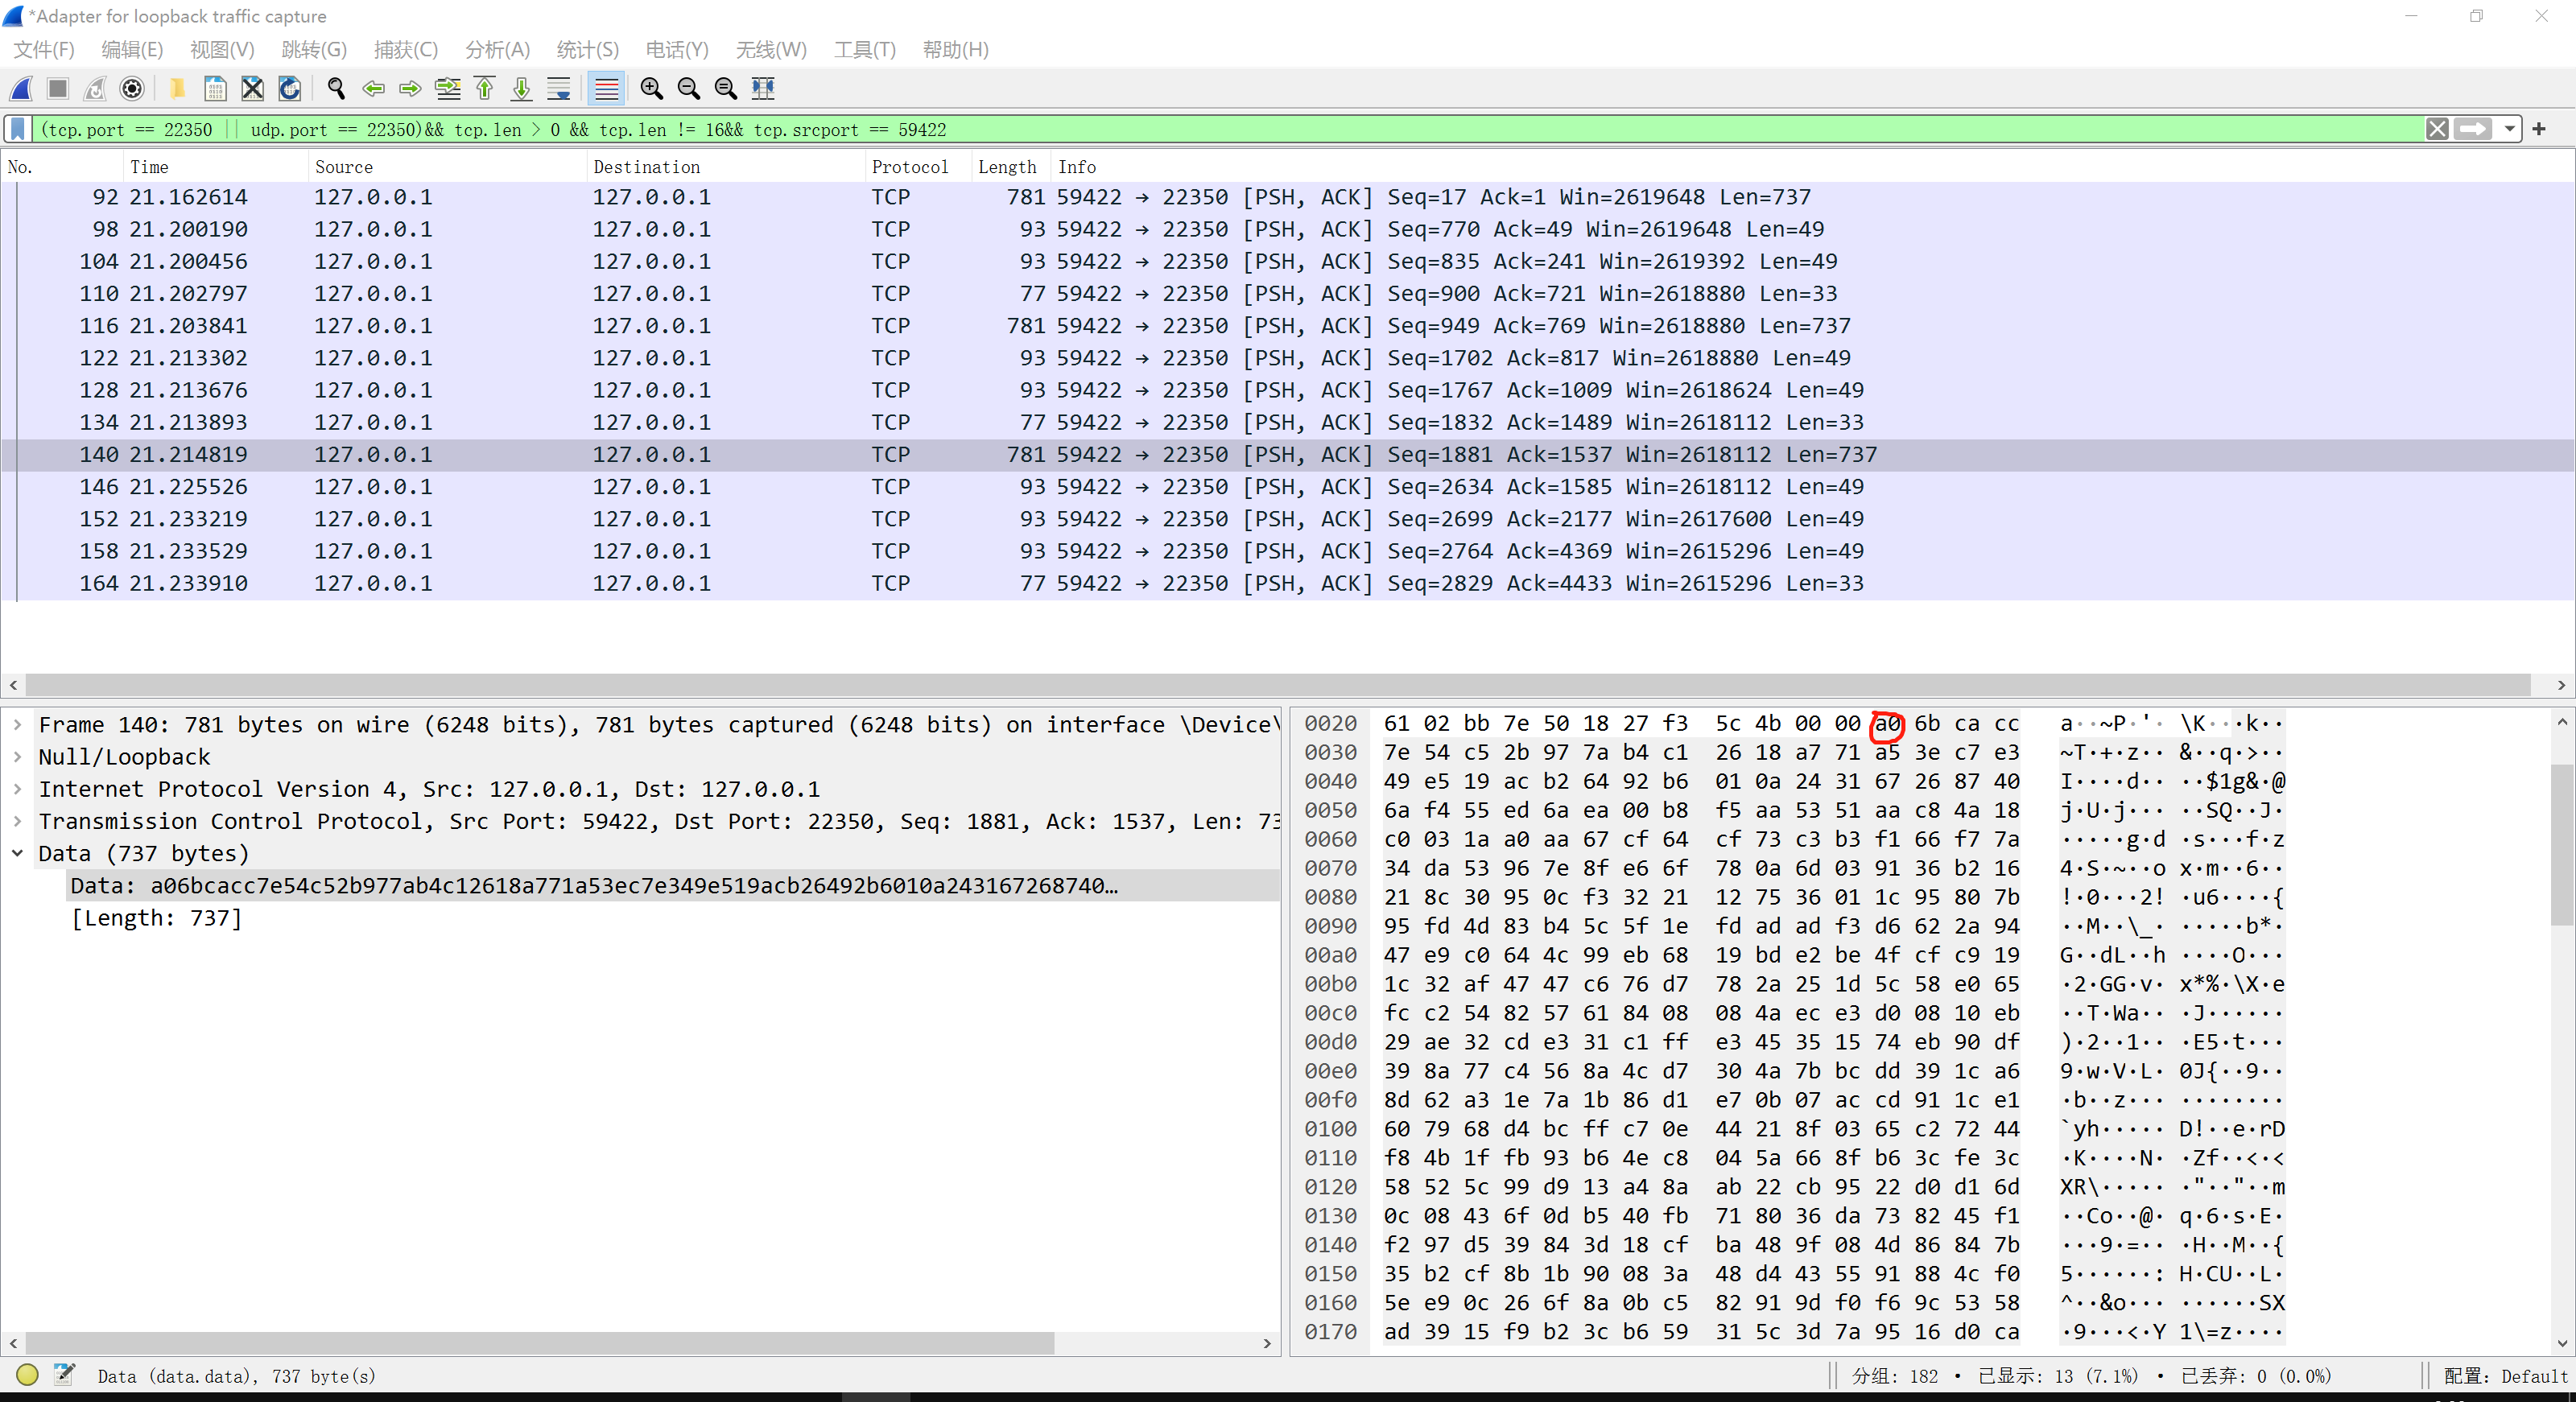Go back to the previous packet in history
Viewport: 2576px width, 1402px height.
(374, 89)
